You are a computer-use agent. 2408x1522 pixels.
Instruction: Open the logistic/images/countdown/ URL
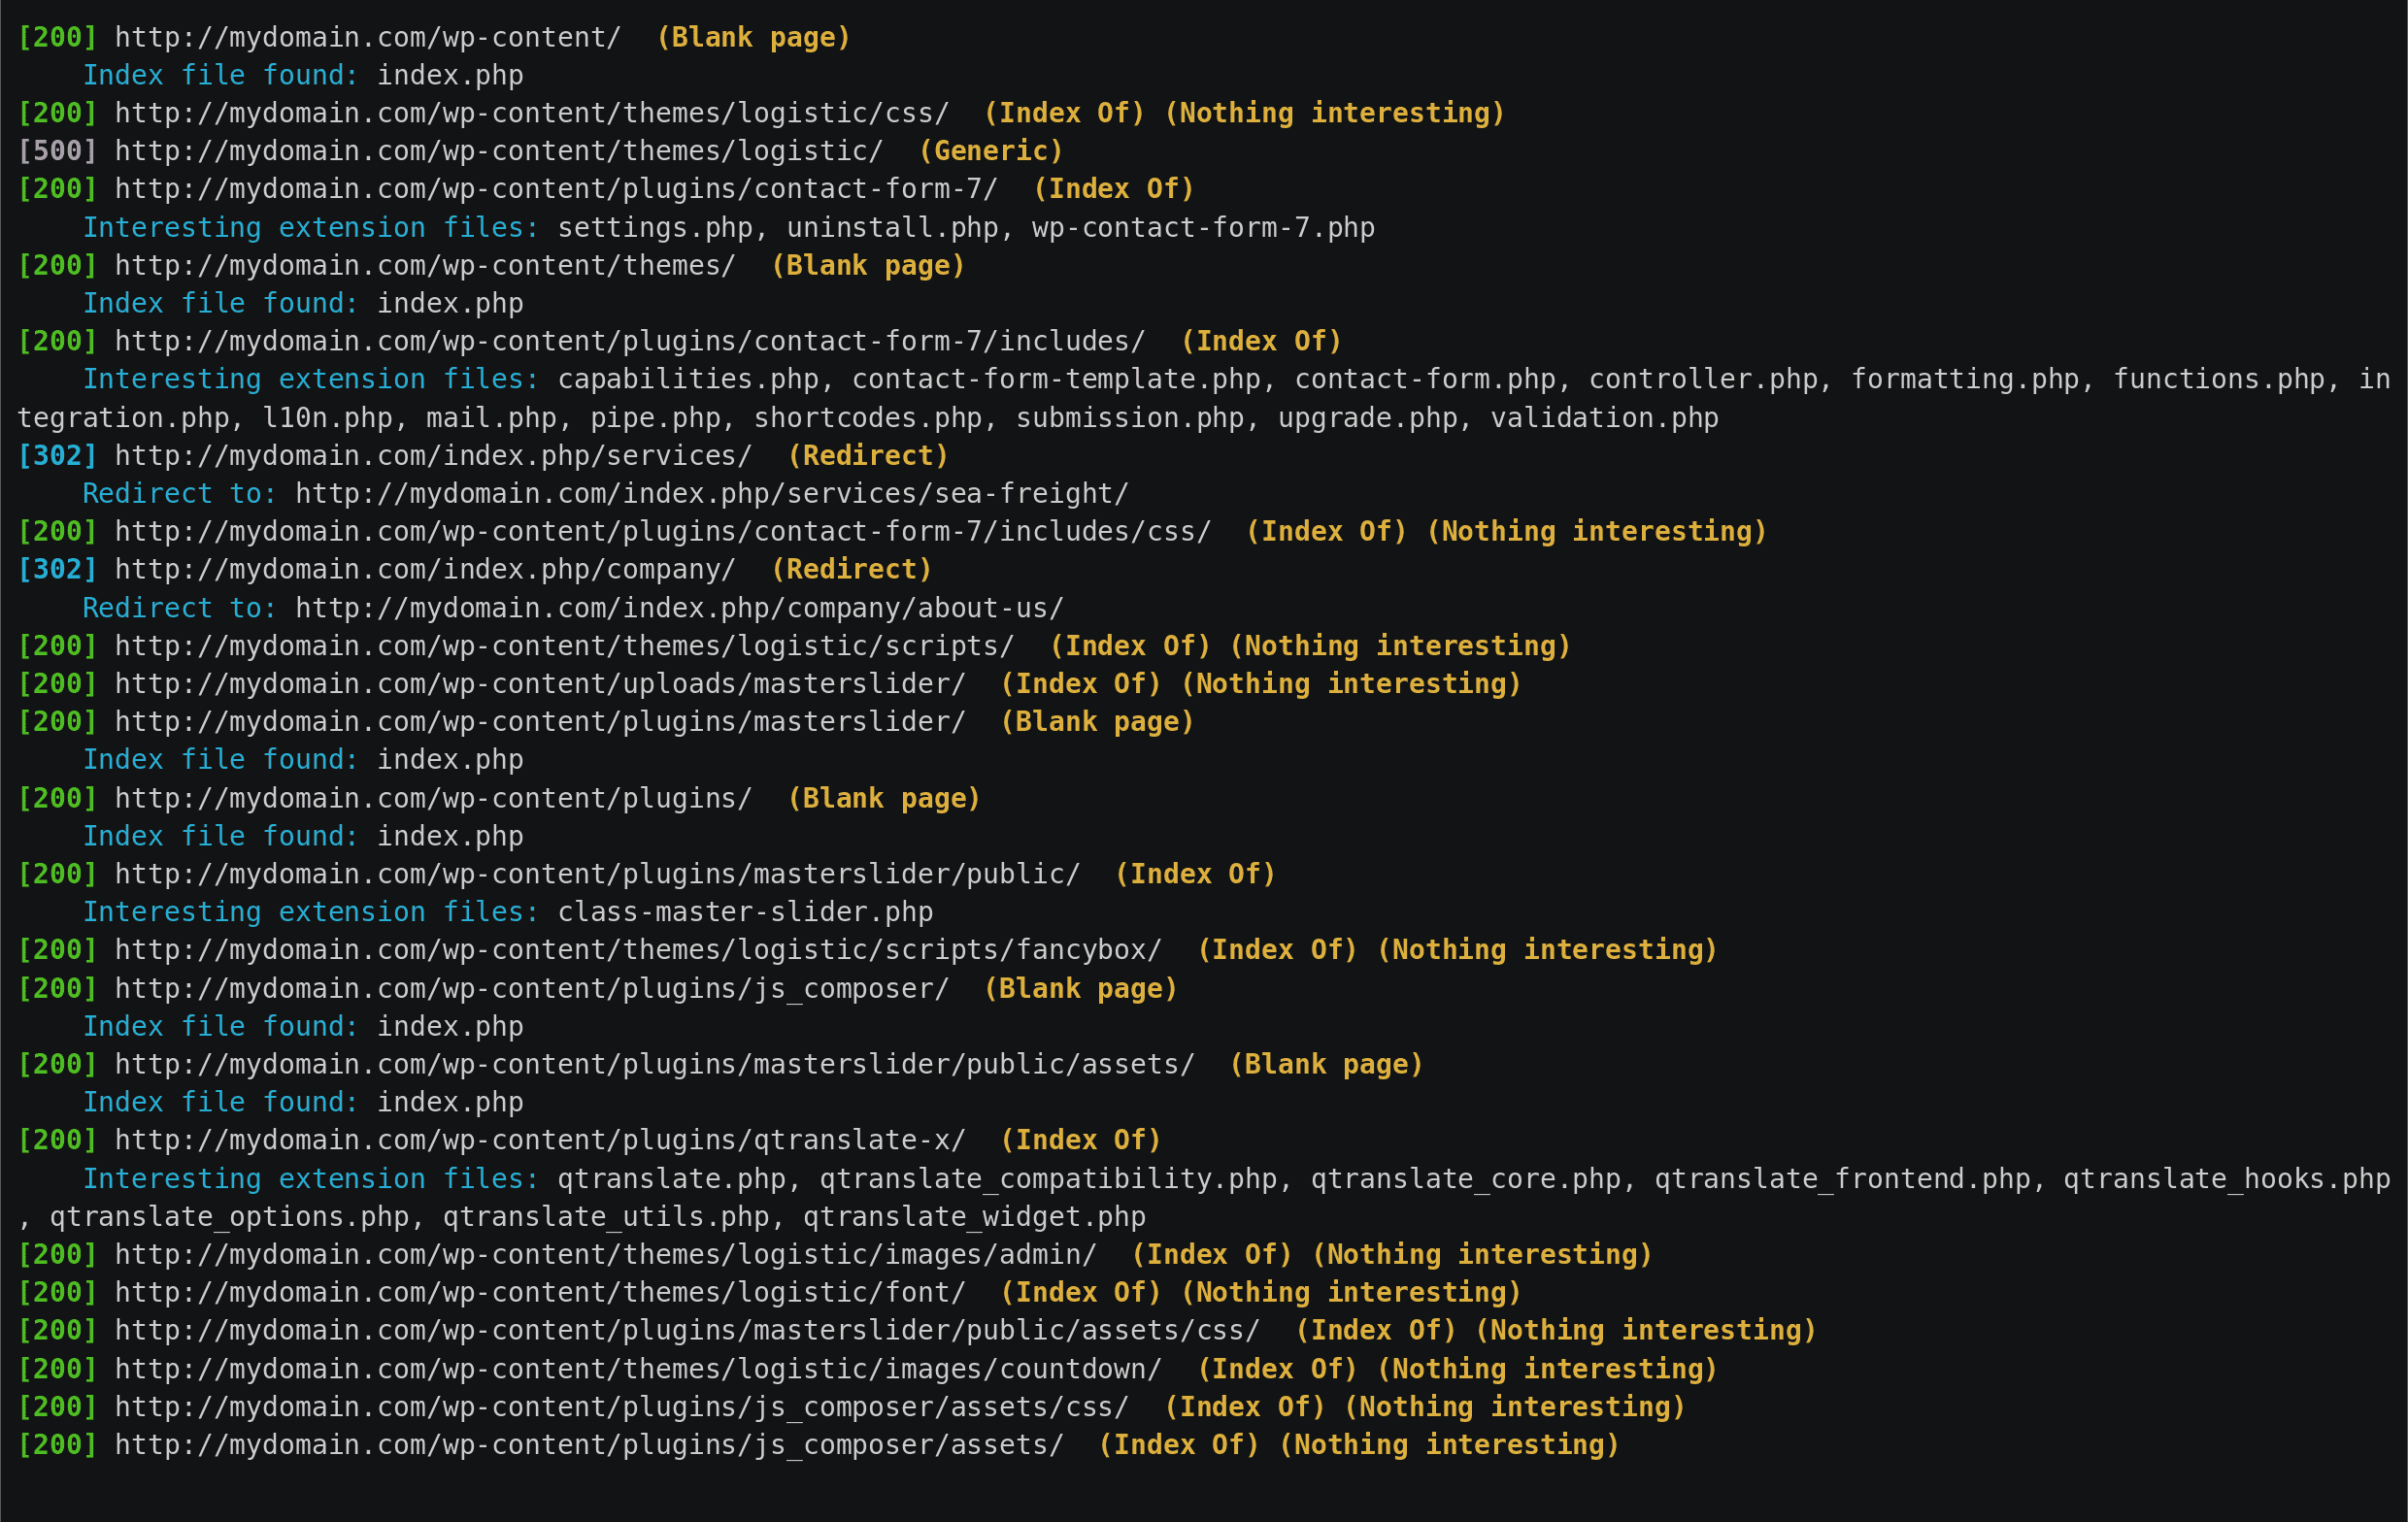[x=638, y=1370]
